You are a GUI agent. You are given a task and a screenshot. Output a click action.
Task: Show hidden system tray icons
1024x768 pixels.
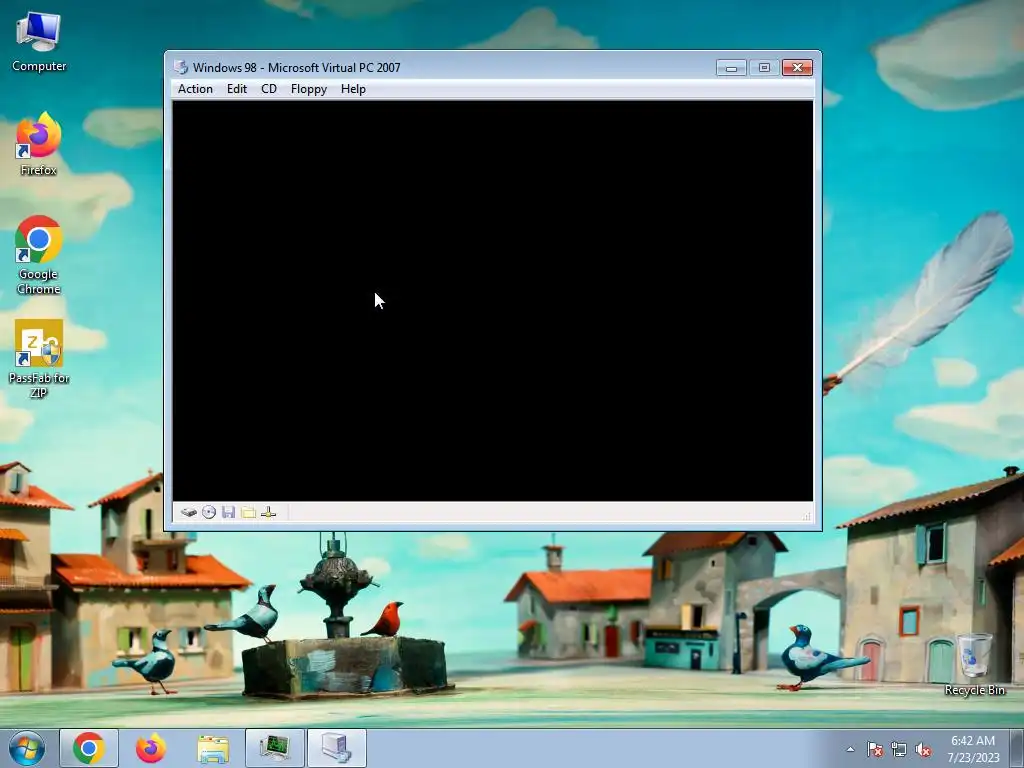[850, 750]
